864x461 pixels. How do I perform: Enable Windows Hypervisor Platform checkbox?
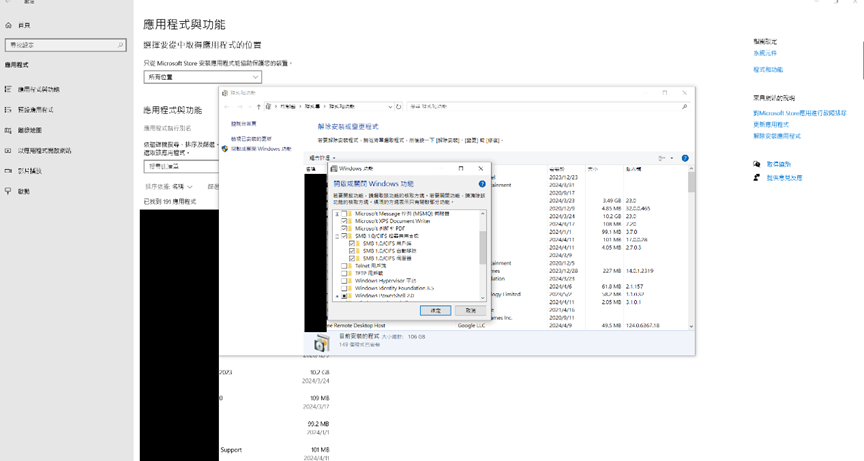(344, 280)
